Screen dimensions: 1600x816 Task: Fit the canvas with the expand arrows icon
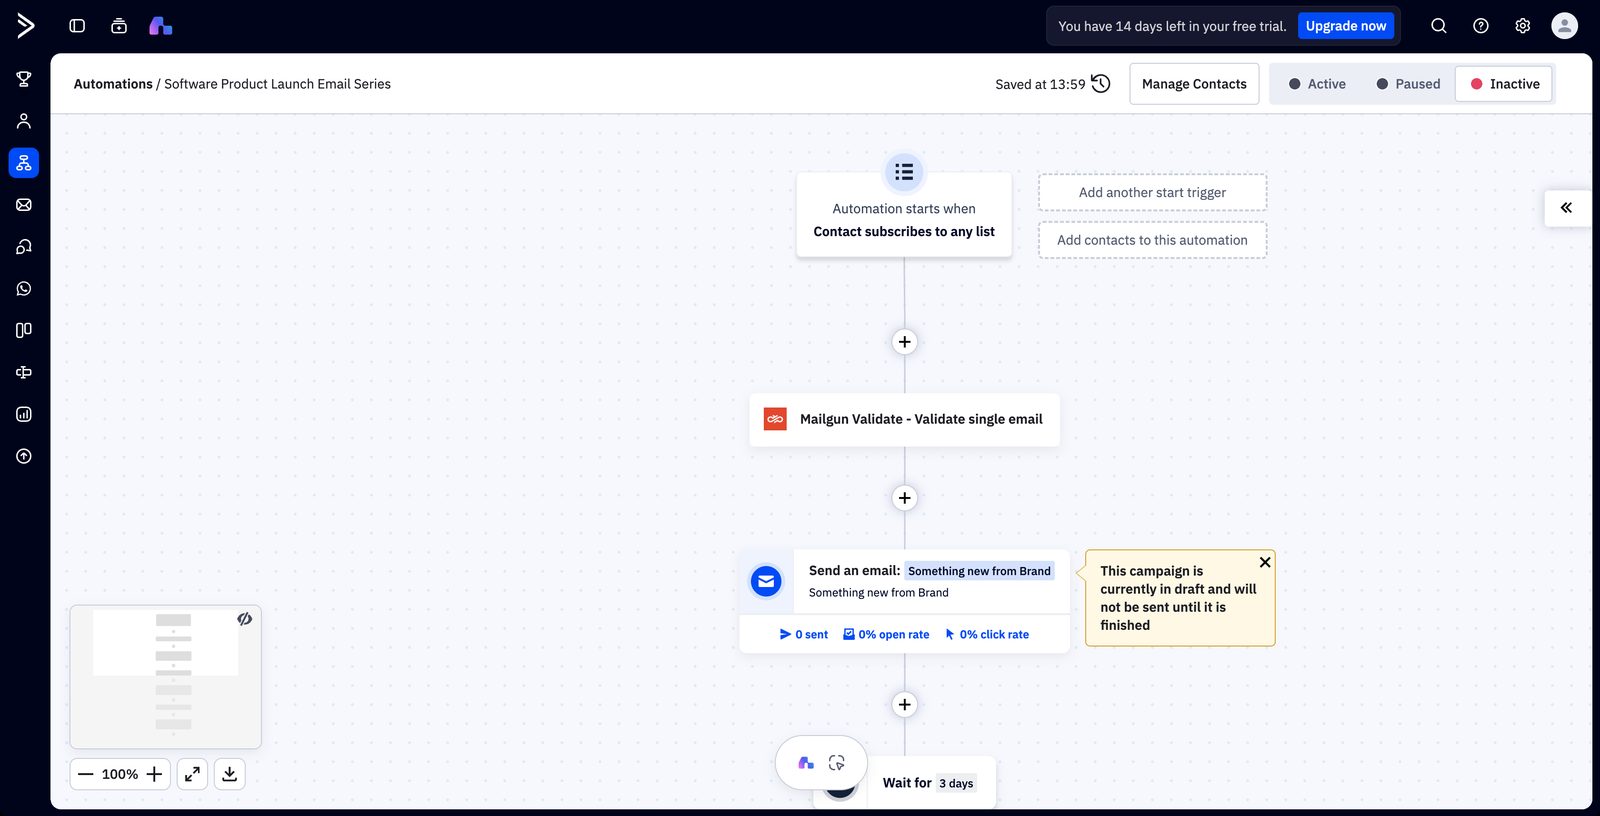[192, 774]
